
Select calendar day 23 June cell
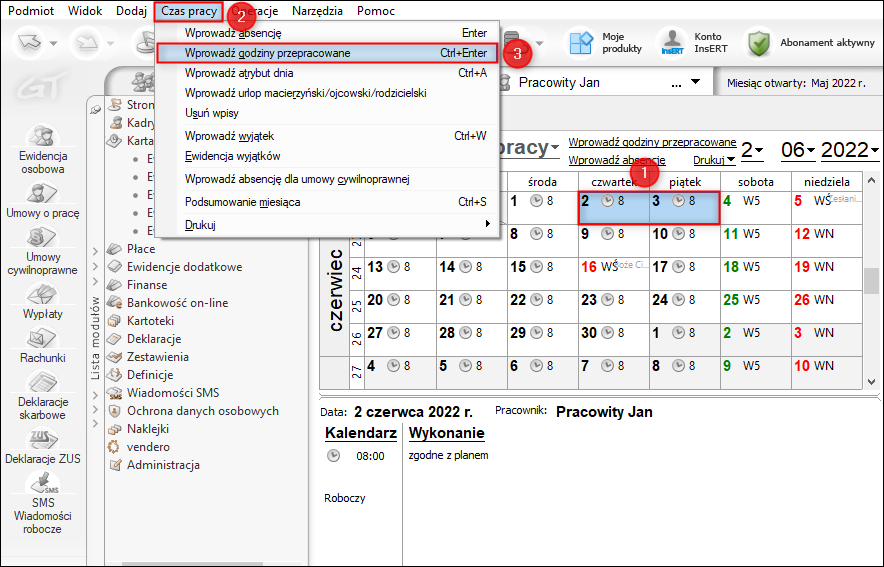pos(614,307)
